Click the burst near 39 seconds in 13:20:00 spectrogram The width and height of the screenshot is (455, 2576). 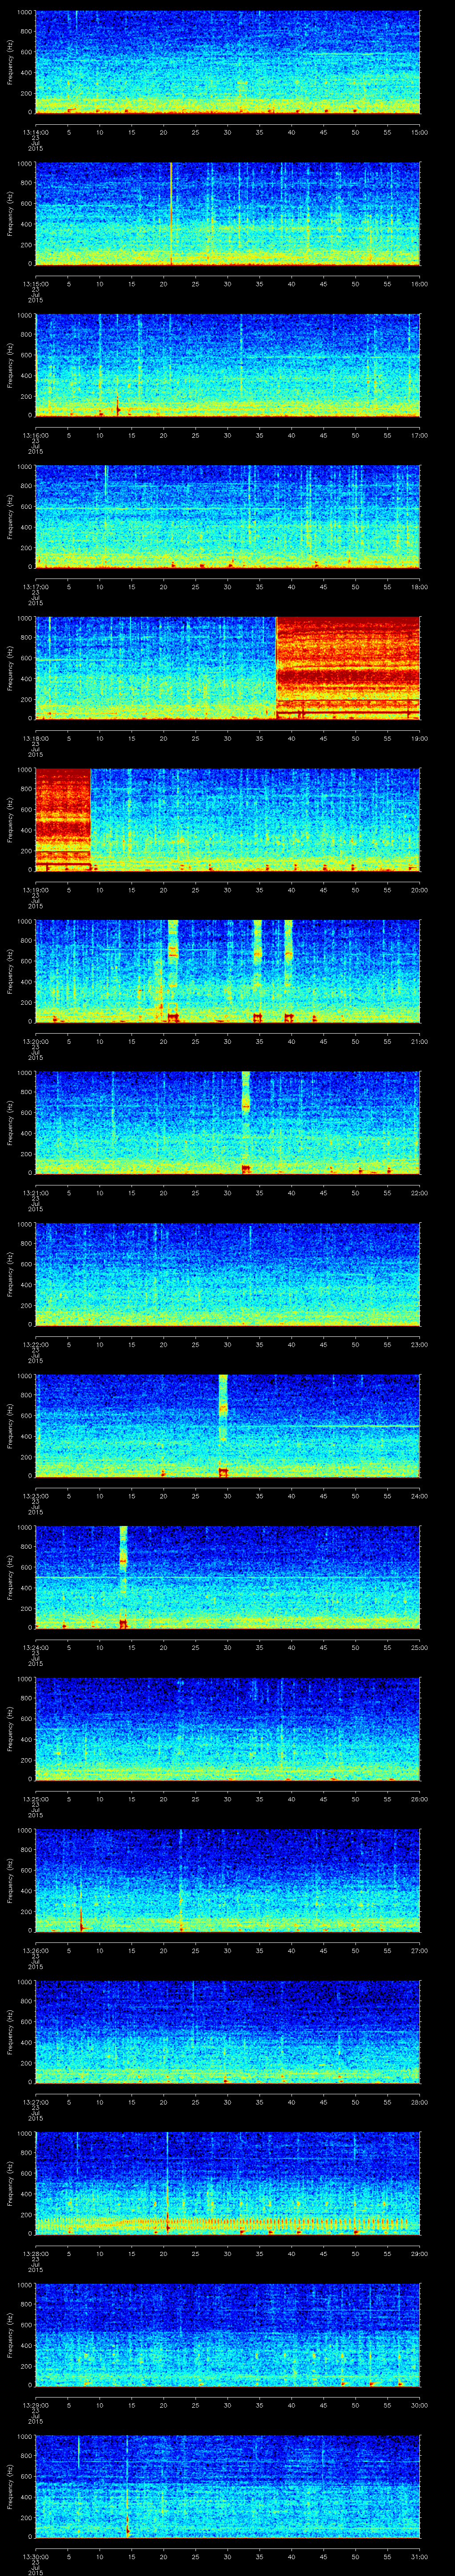point(288,971)
